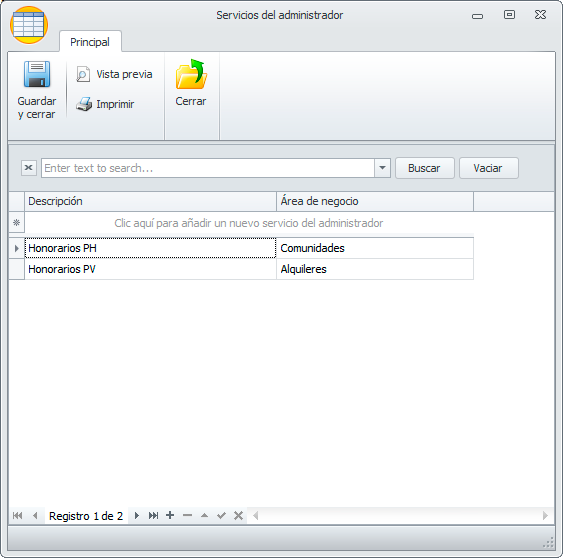
Task: Open the application table logo menu
Action: (x=29, y=25)
